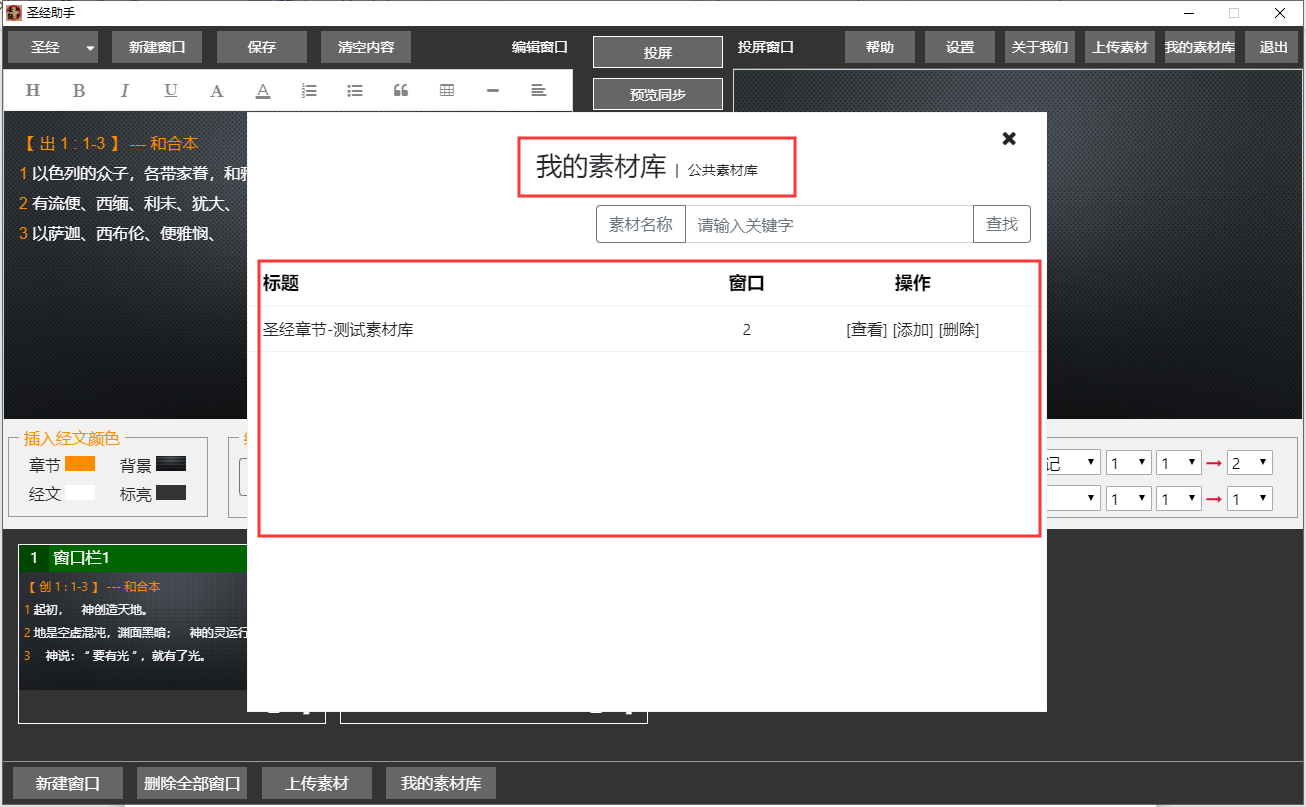Insert a bulleted list
This screenshot has height=807, width=1306.
click(355, 91)
